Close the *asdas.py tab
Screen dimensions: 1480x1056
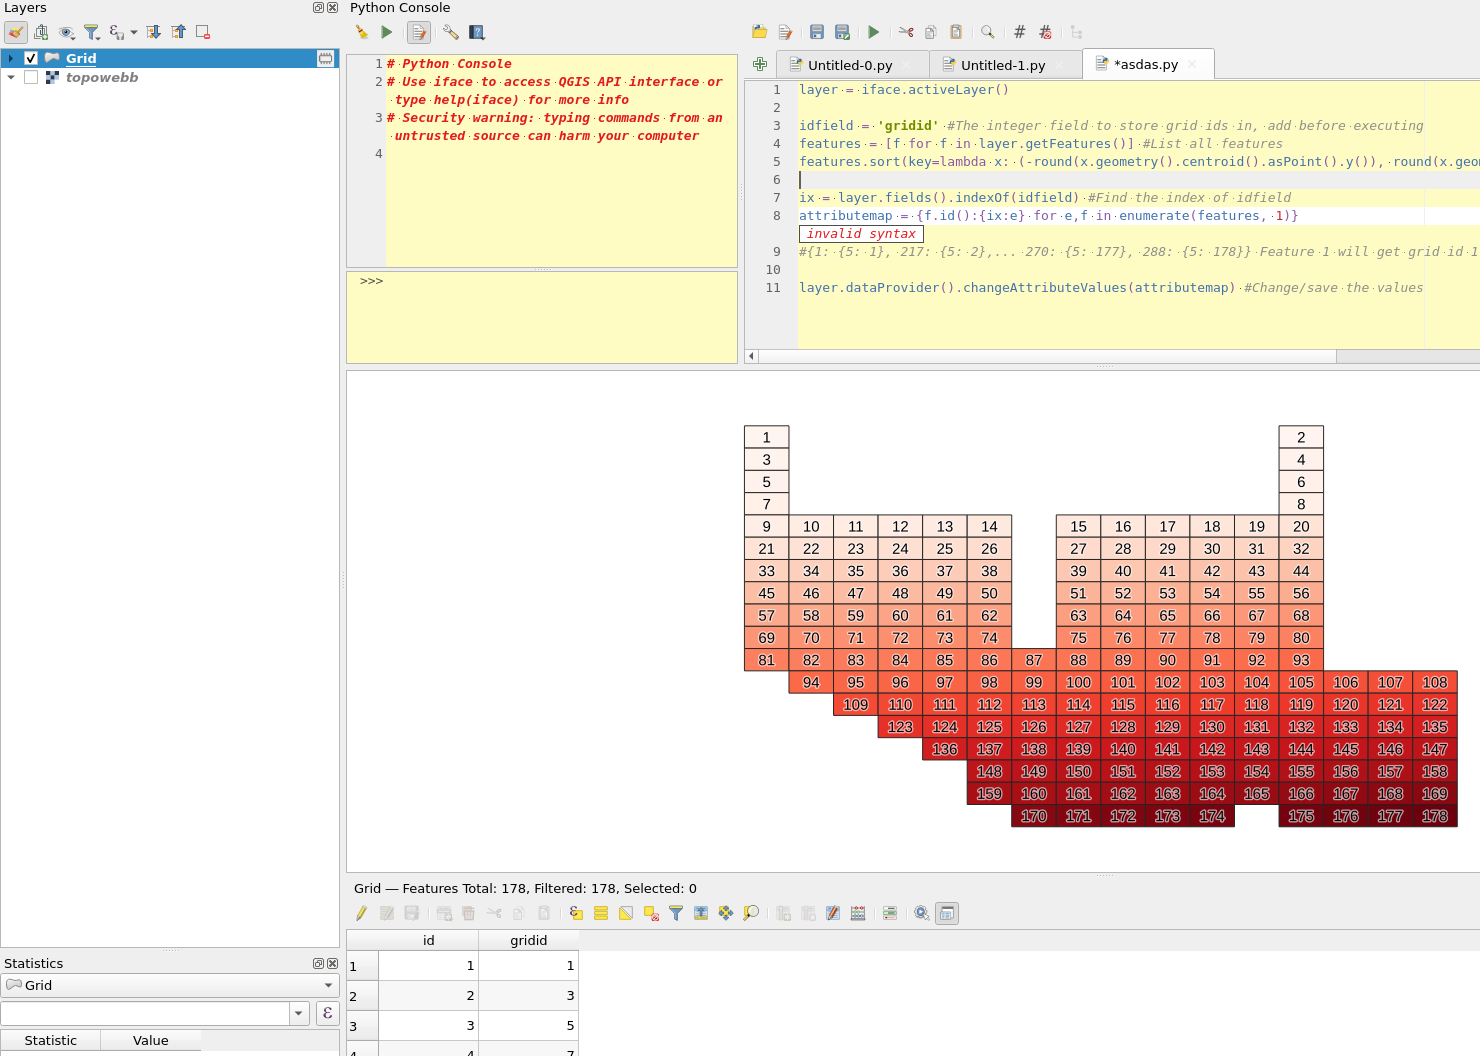pyautogui.click(x=1192, y=65)
